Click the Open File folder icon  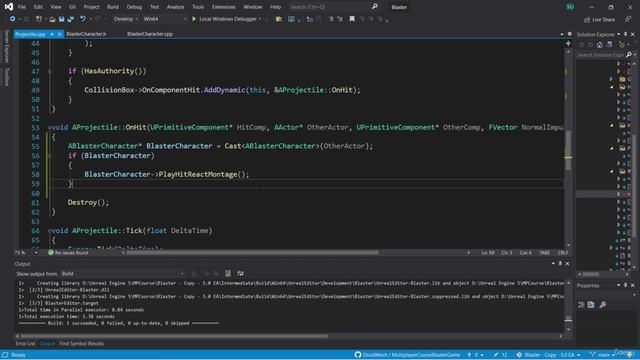pos(52,19)
